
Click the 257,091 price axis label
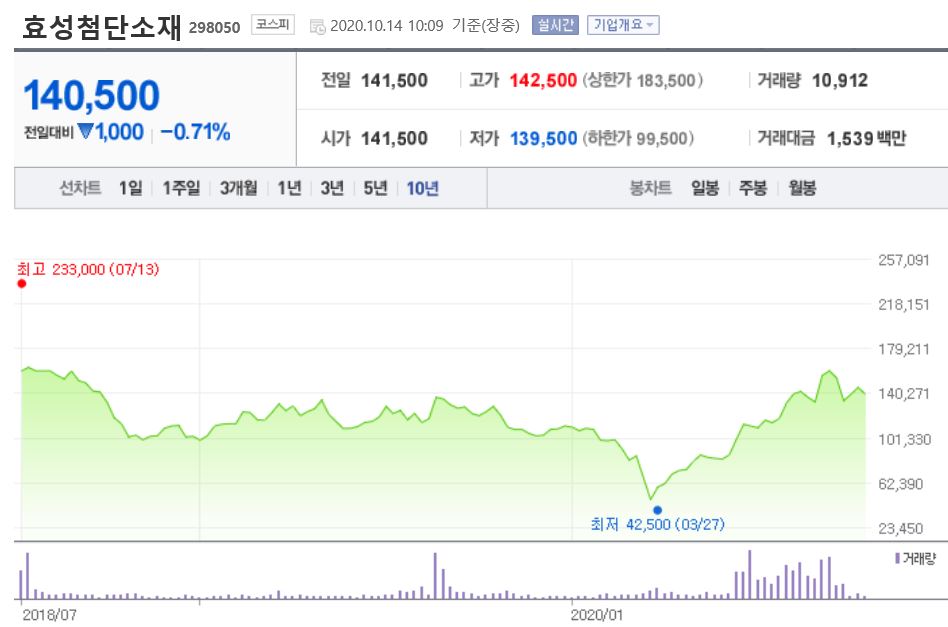pyautogui.click(x=903, y=261)
